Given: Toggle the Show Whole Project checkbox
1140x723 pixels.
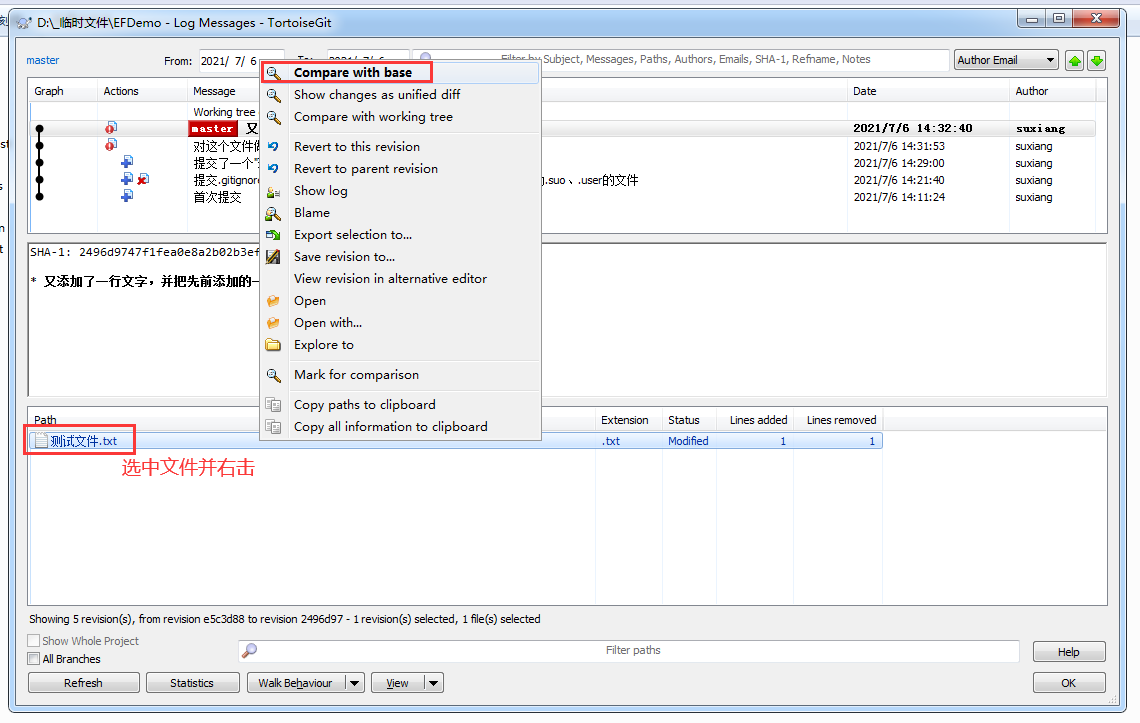Looking at the screenshot, I should 34,641.
